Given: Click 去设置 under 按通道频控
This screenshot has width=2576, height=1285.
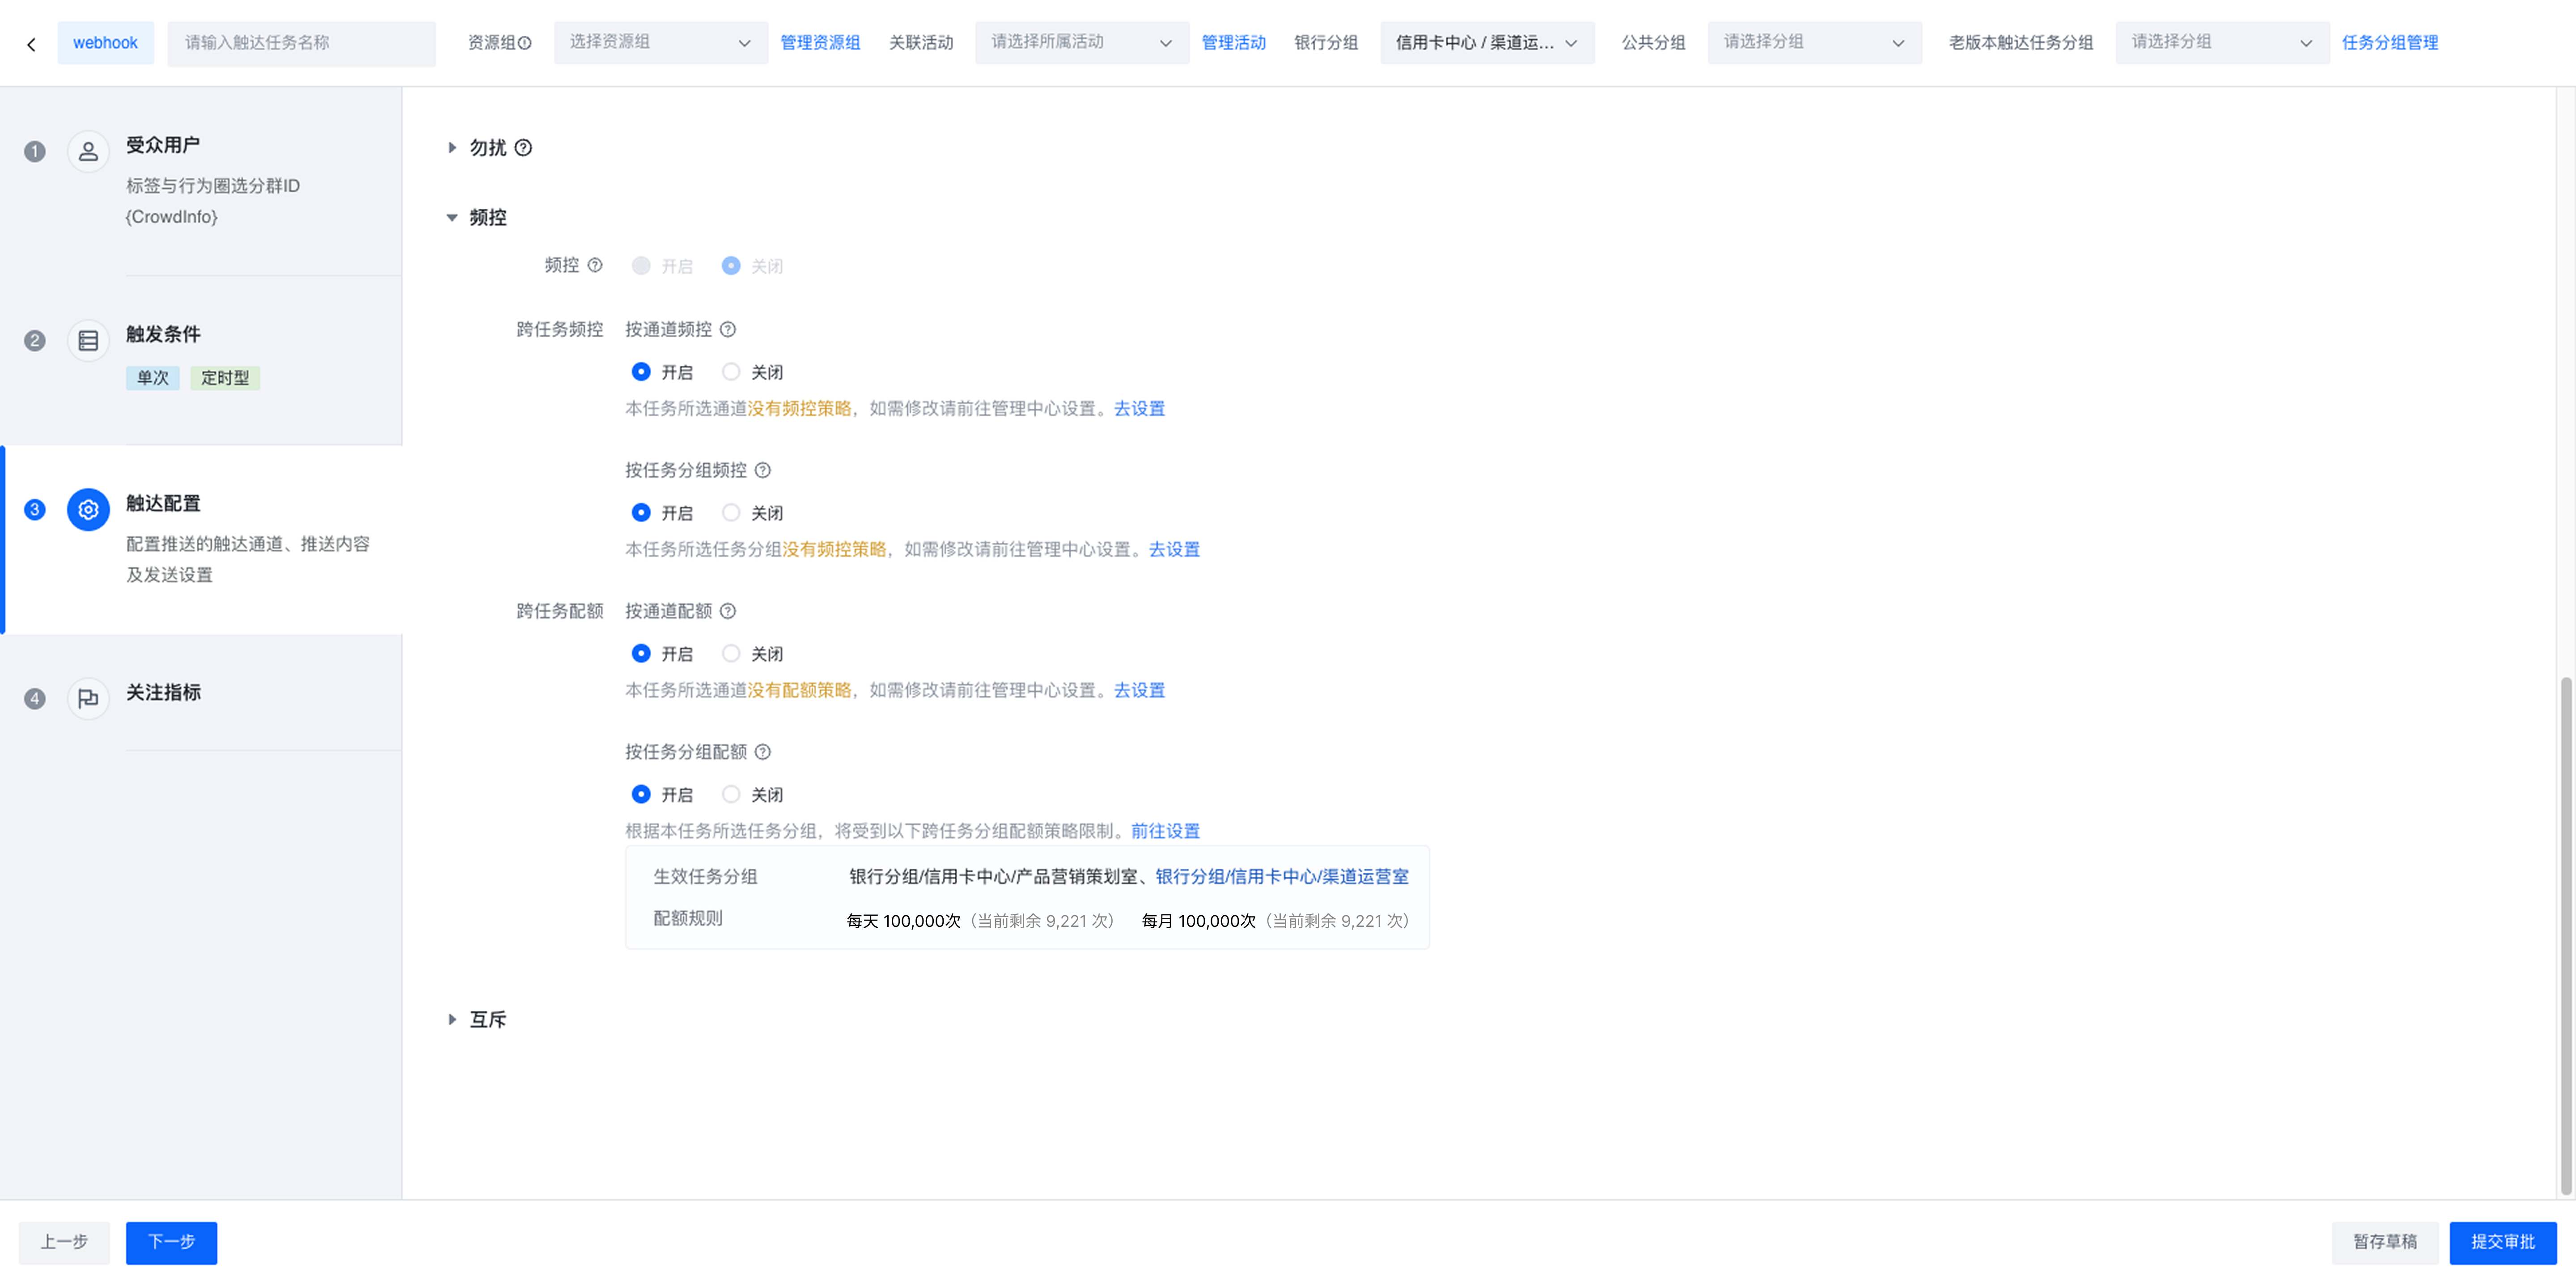Looking at the screenshot, I should click(x=1139, y=409).
